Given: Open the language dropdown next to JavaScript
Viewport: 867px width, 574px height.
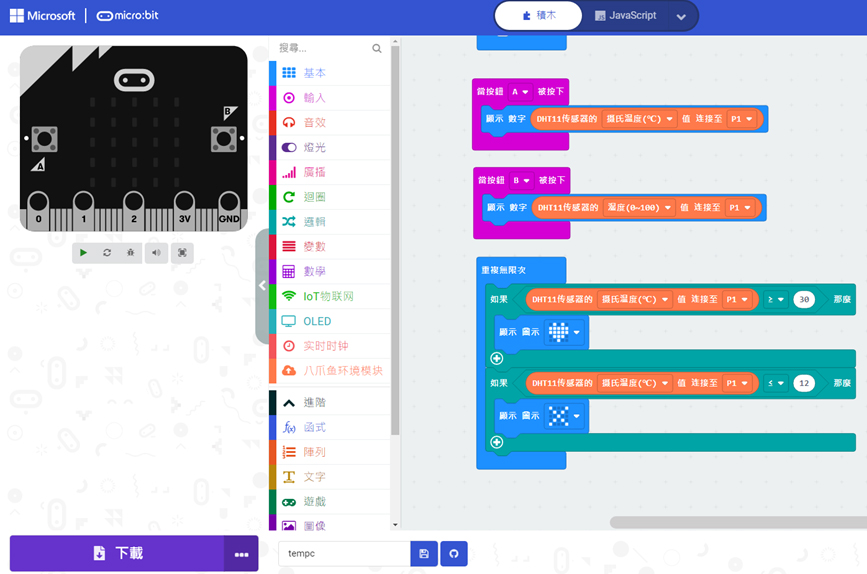Looking at the screenshot, I should click(x=681, y=17).
